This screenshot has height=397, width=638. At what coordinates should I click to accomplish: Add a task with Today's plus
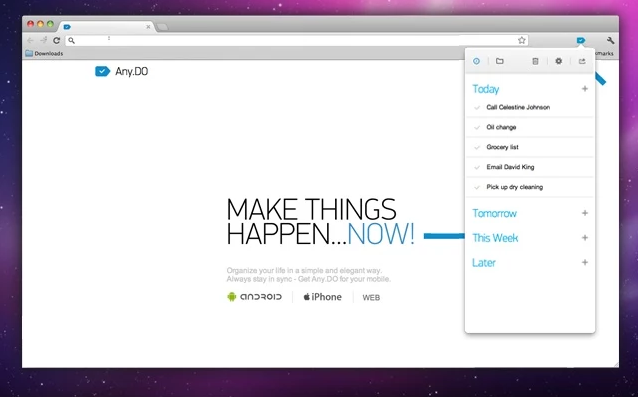(585, 89)
